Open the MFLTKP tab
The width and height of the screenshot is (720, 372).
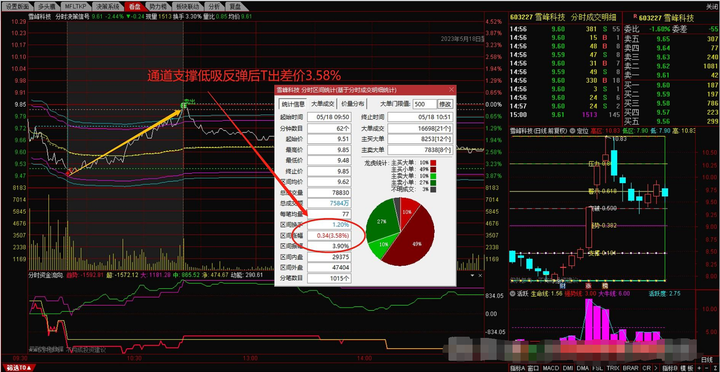(75, 7)
